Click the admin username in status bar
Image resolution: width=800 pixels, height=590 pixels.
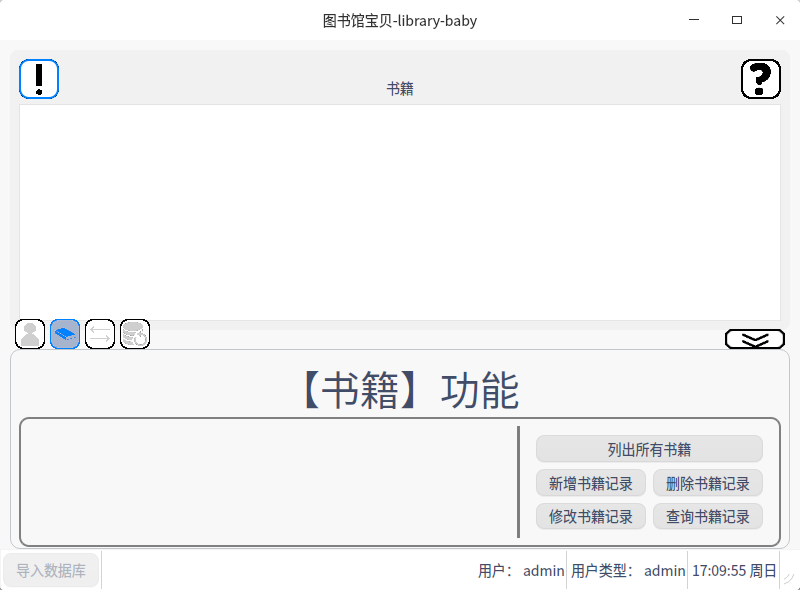click(543, 571)
